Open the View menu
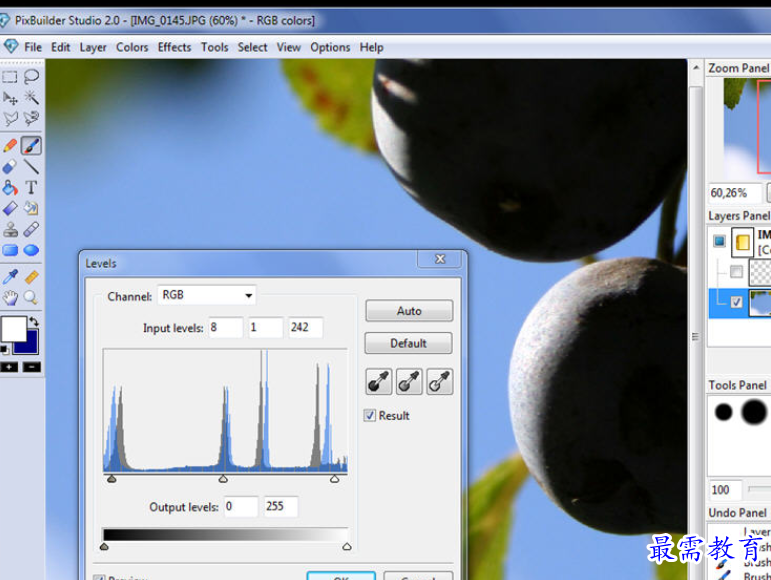The height and width of the screenshot is (580, 771). (x=288, y=47)
